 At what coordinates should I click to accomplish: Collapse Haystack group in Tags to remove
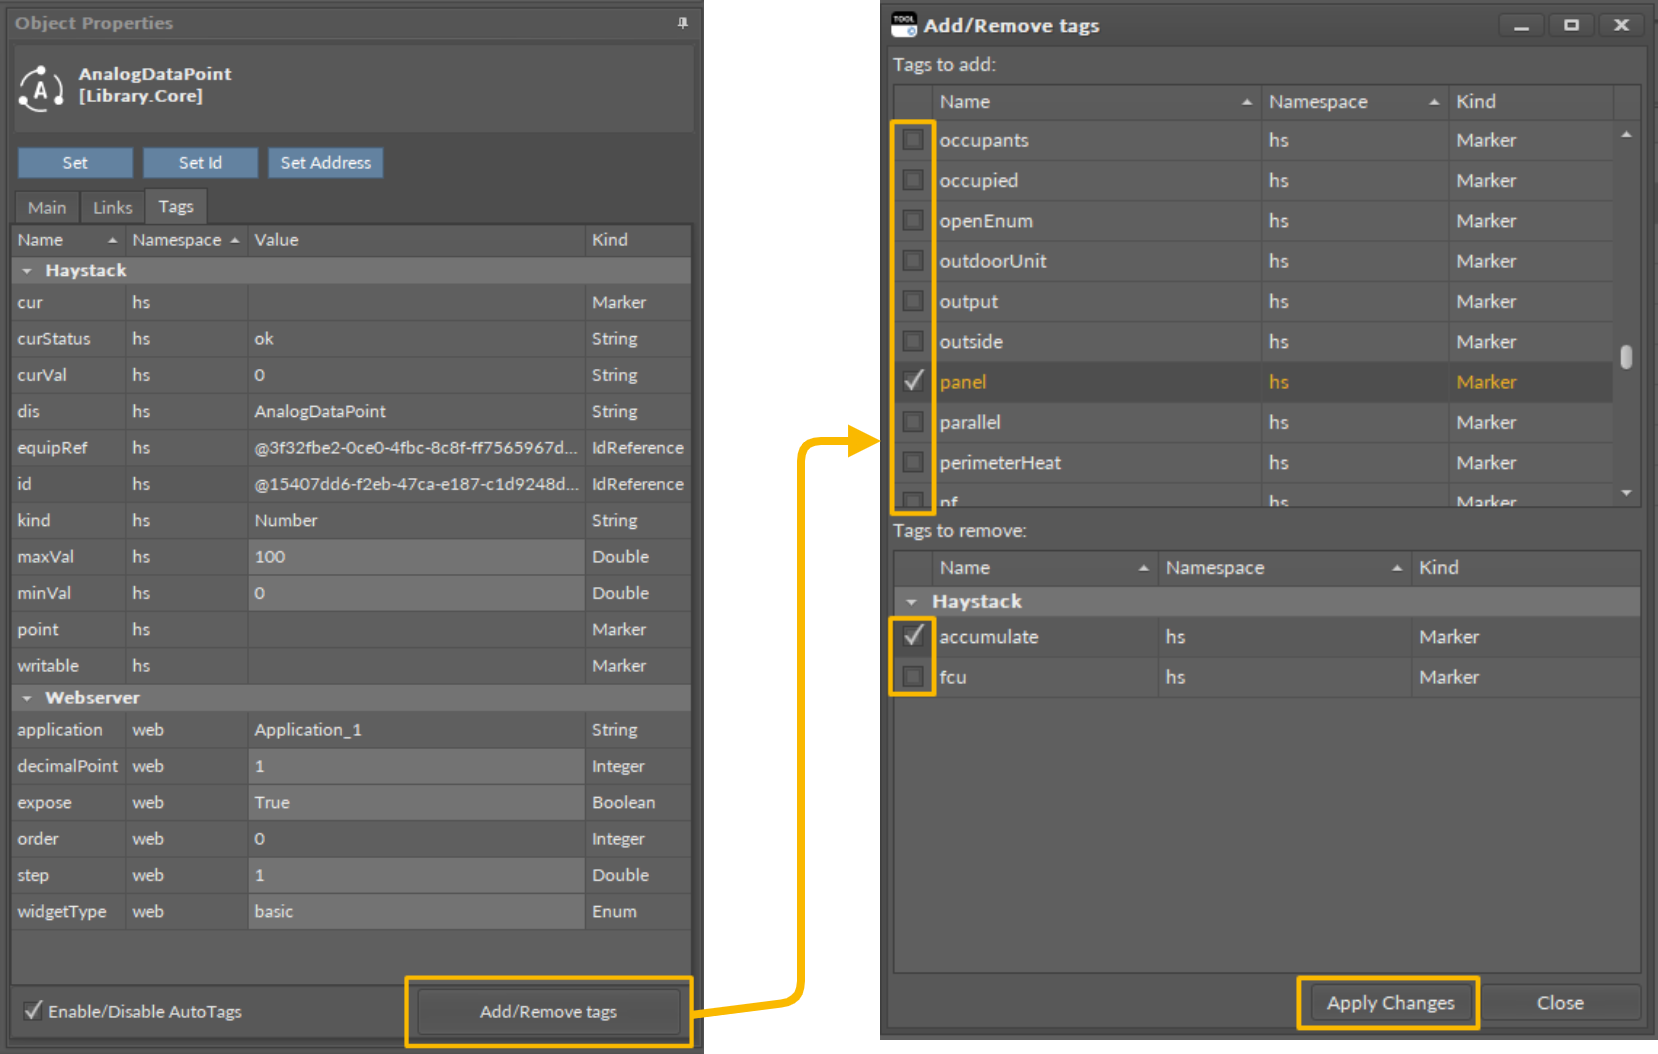coord(911,602)
